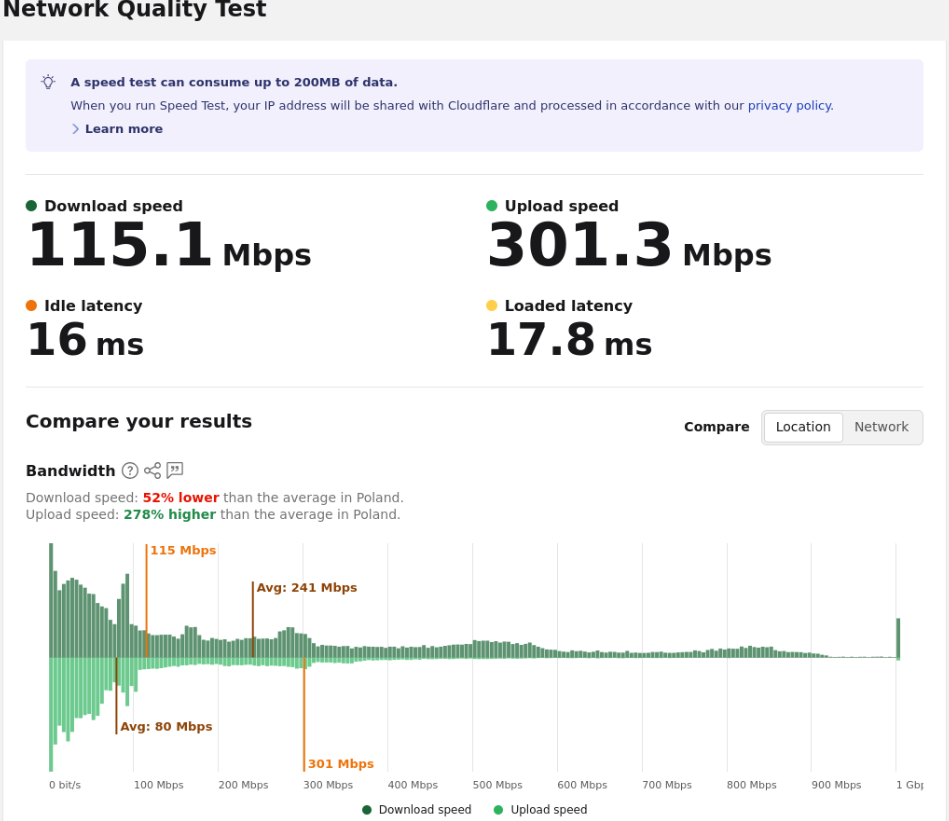Click the Bandwidth share icon
Screen dimensions: 949x821
pos(153,470)
